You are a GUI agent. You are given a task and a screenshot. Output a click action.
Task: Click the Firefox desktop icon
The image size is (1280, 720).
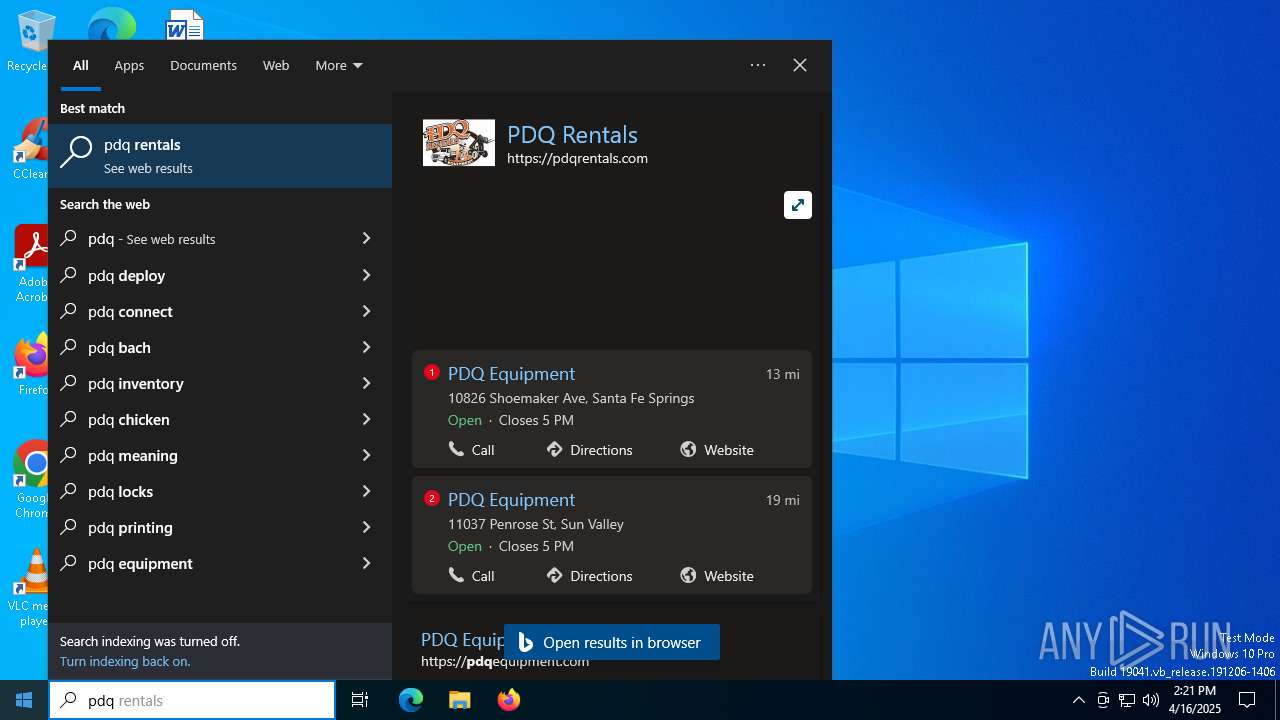(x=30, y=366)
